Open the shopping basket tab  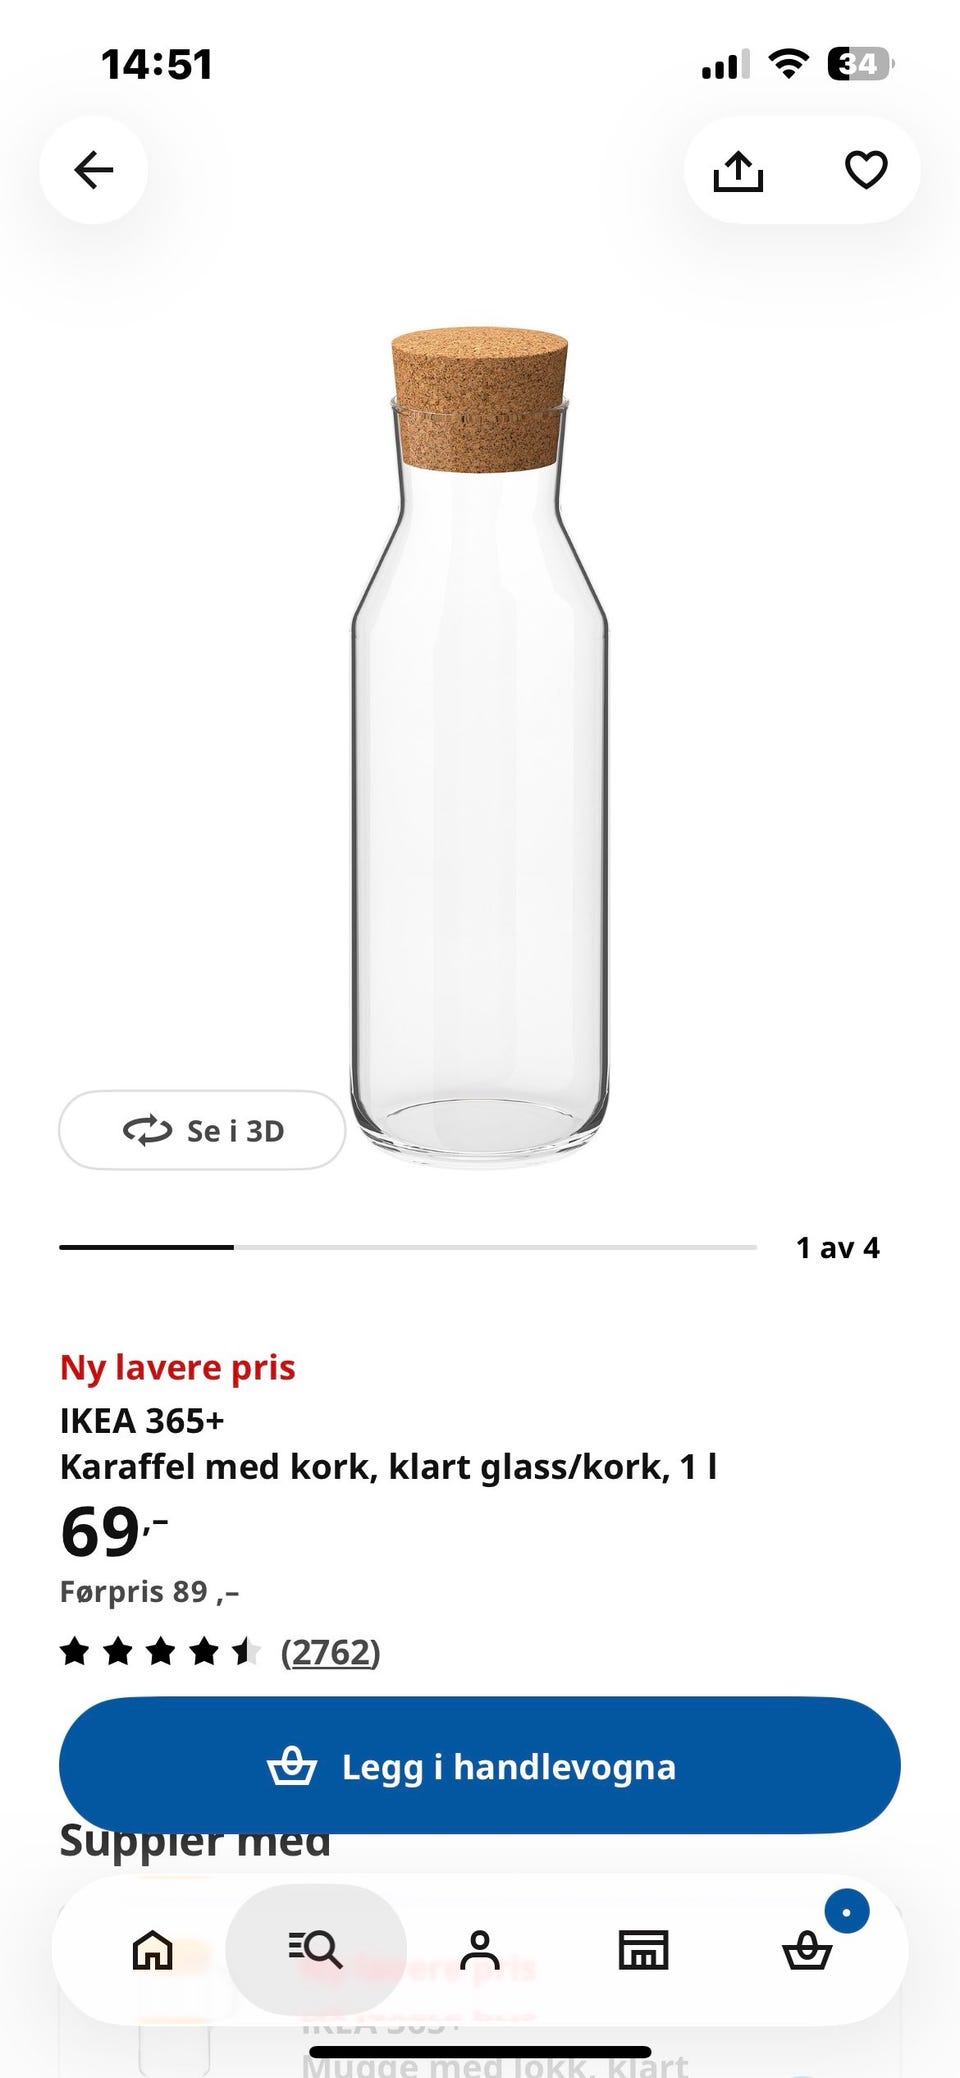click(x=807, y=1950)
